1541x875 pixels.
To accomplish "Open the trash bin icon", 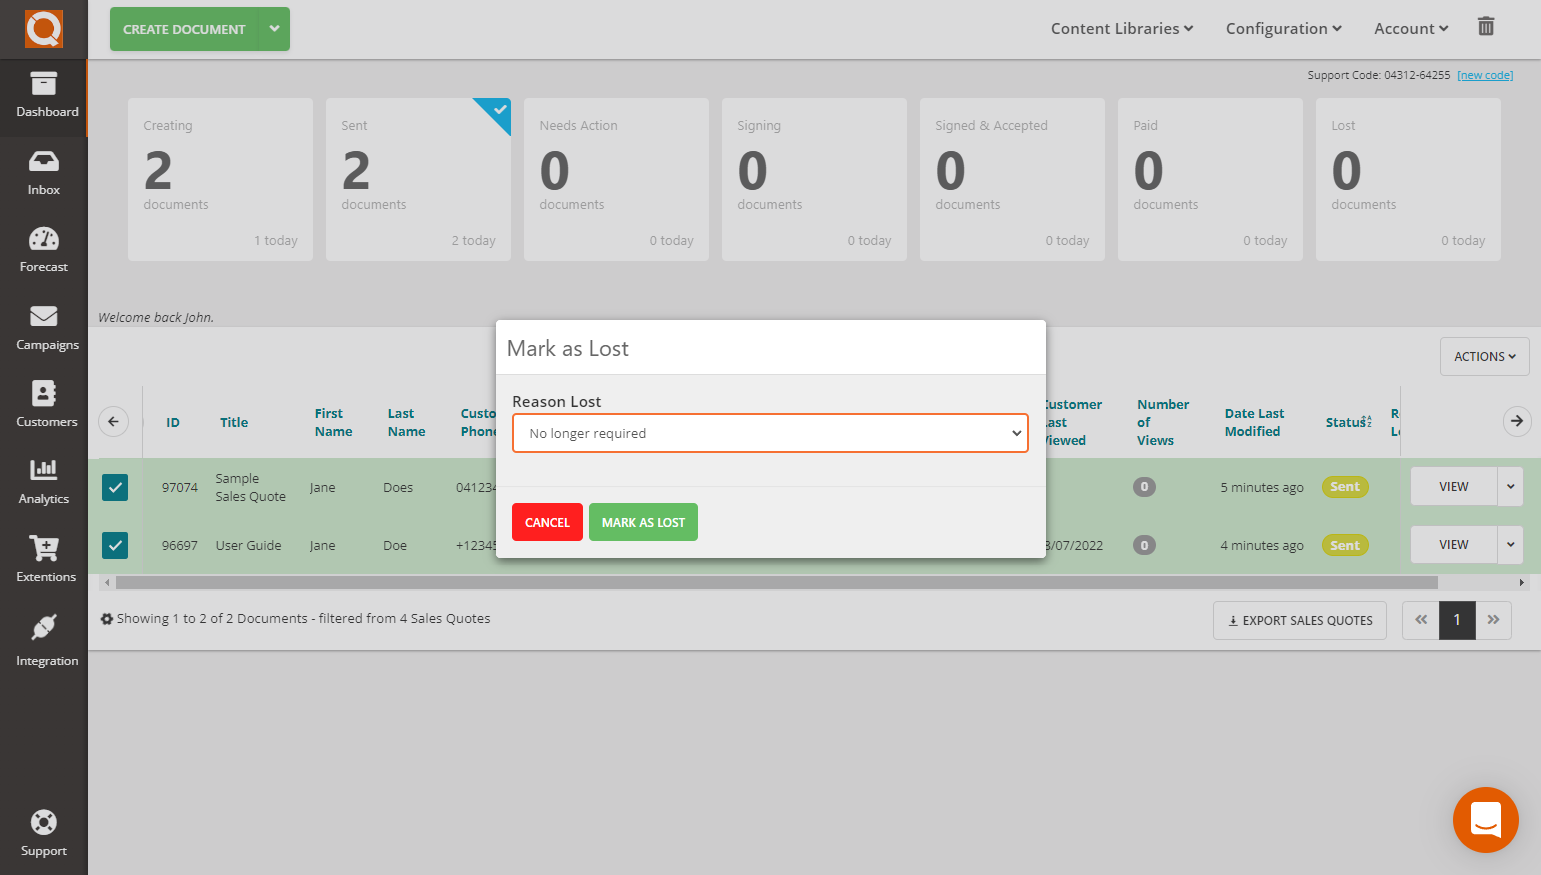I will (1485, 27).
